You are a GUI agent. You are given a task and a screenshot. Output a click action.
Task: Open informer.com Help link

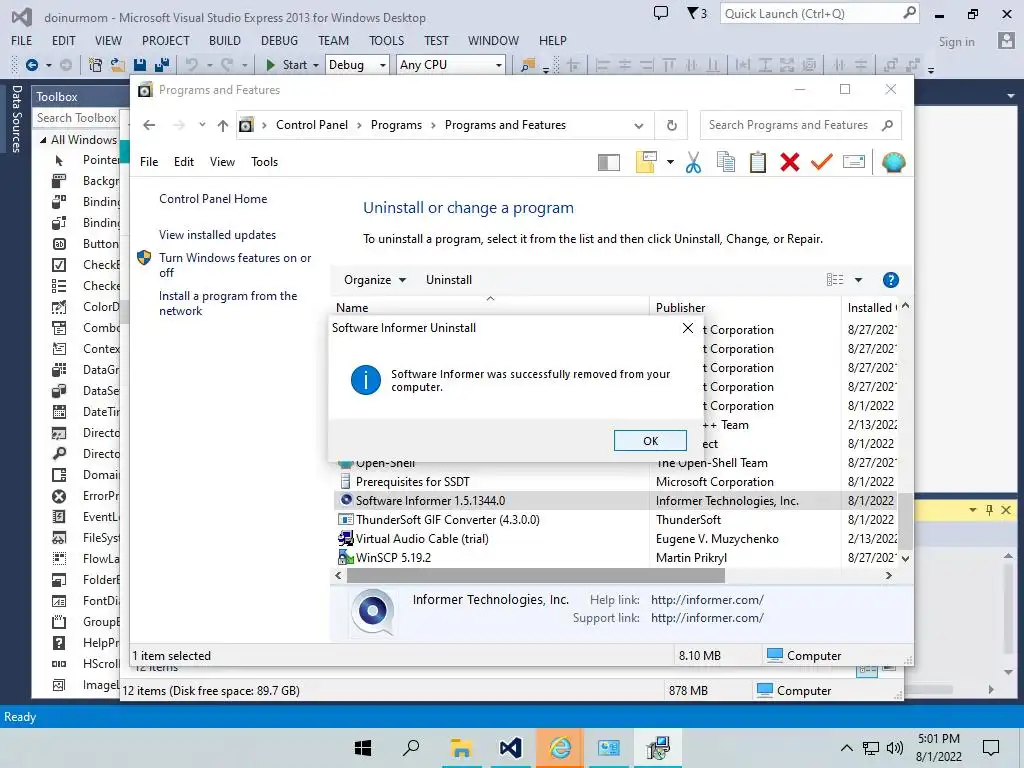[707, 600]
